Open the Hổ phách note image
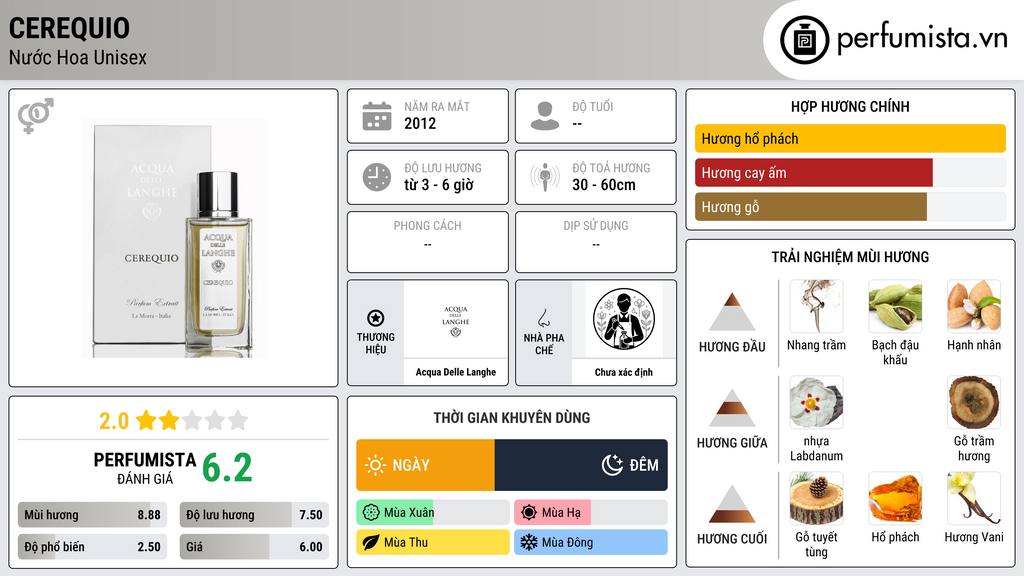The image size is (1024, 576). pos(895,498)
